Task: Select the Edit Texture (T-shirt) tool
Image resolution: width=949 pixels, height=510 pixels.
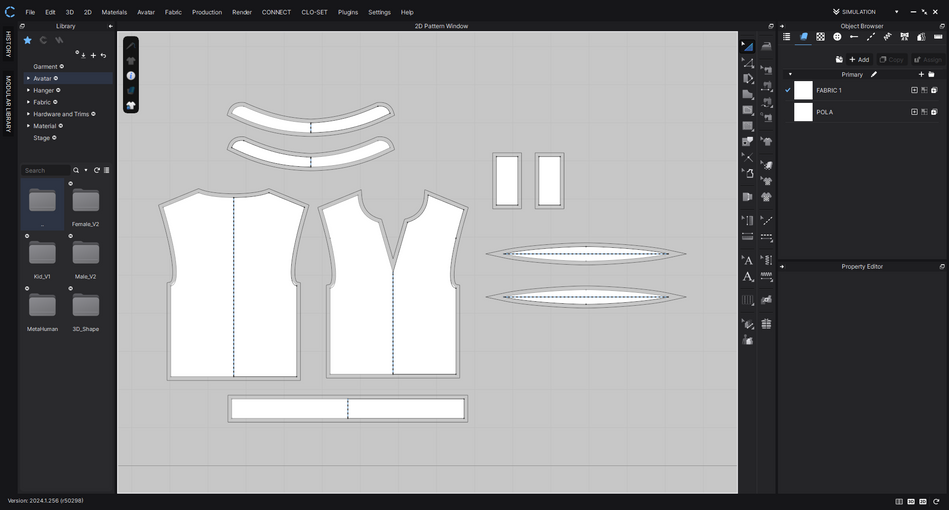Action: (x=767, y=142)
